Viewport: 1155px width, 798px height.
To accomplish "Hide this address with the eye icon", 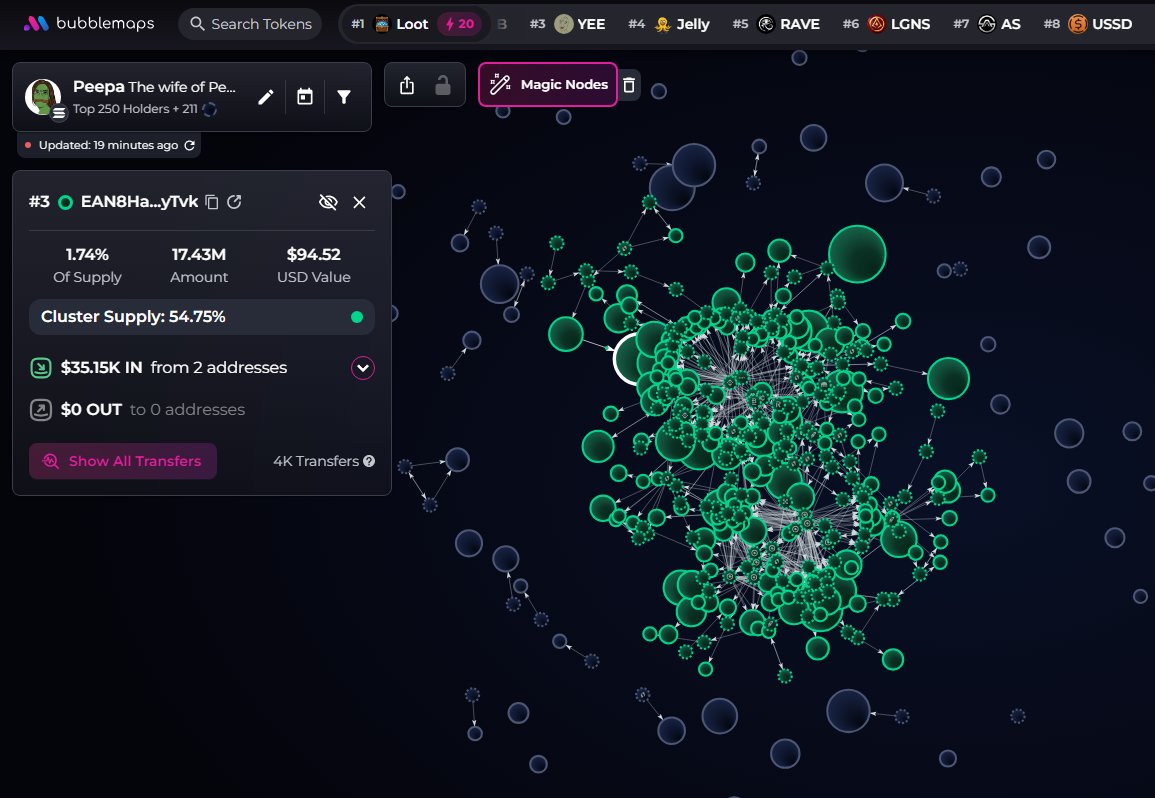I will pos(328,202).
